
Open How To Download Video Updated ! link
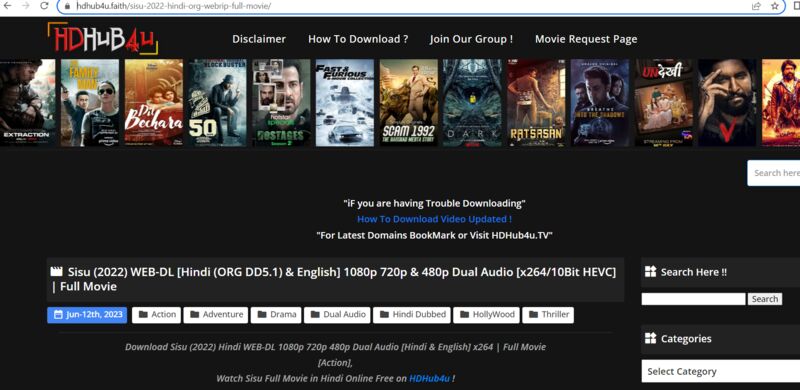pos(434,219)
